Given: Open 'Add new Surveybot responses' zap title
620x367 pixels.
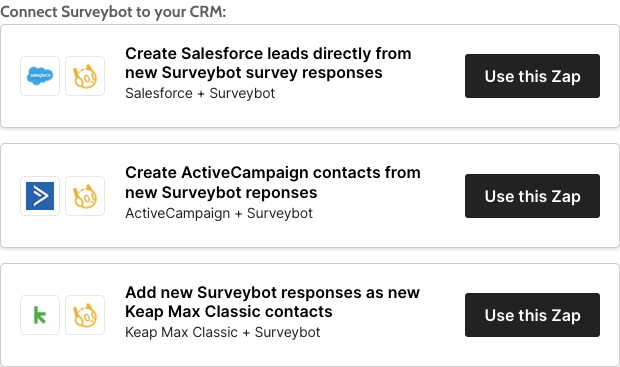Looking at the screenshot, I should (x=272, y=302).
